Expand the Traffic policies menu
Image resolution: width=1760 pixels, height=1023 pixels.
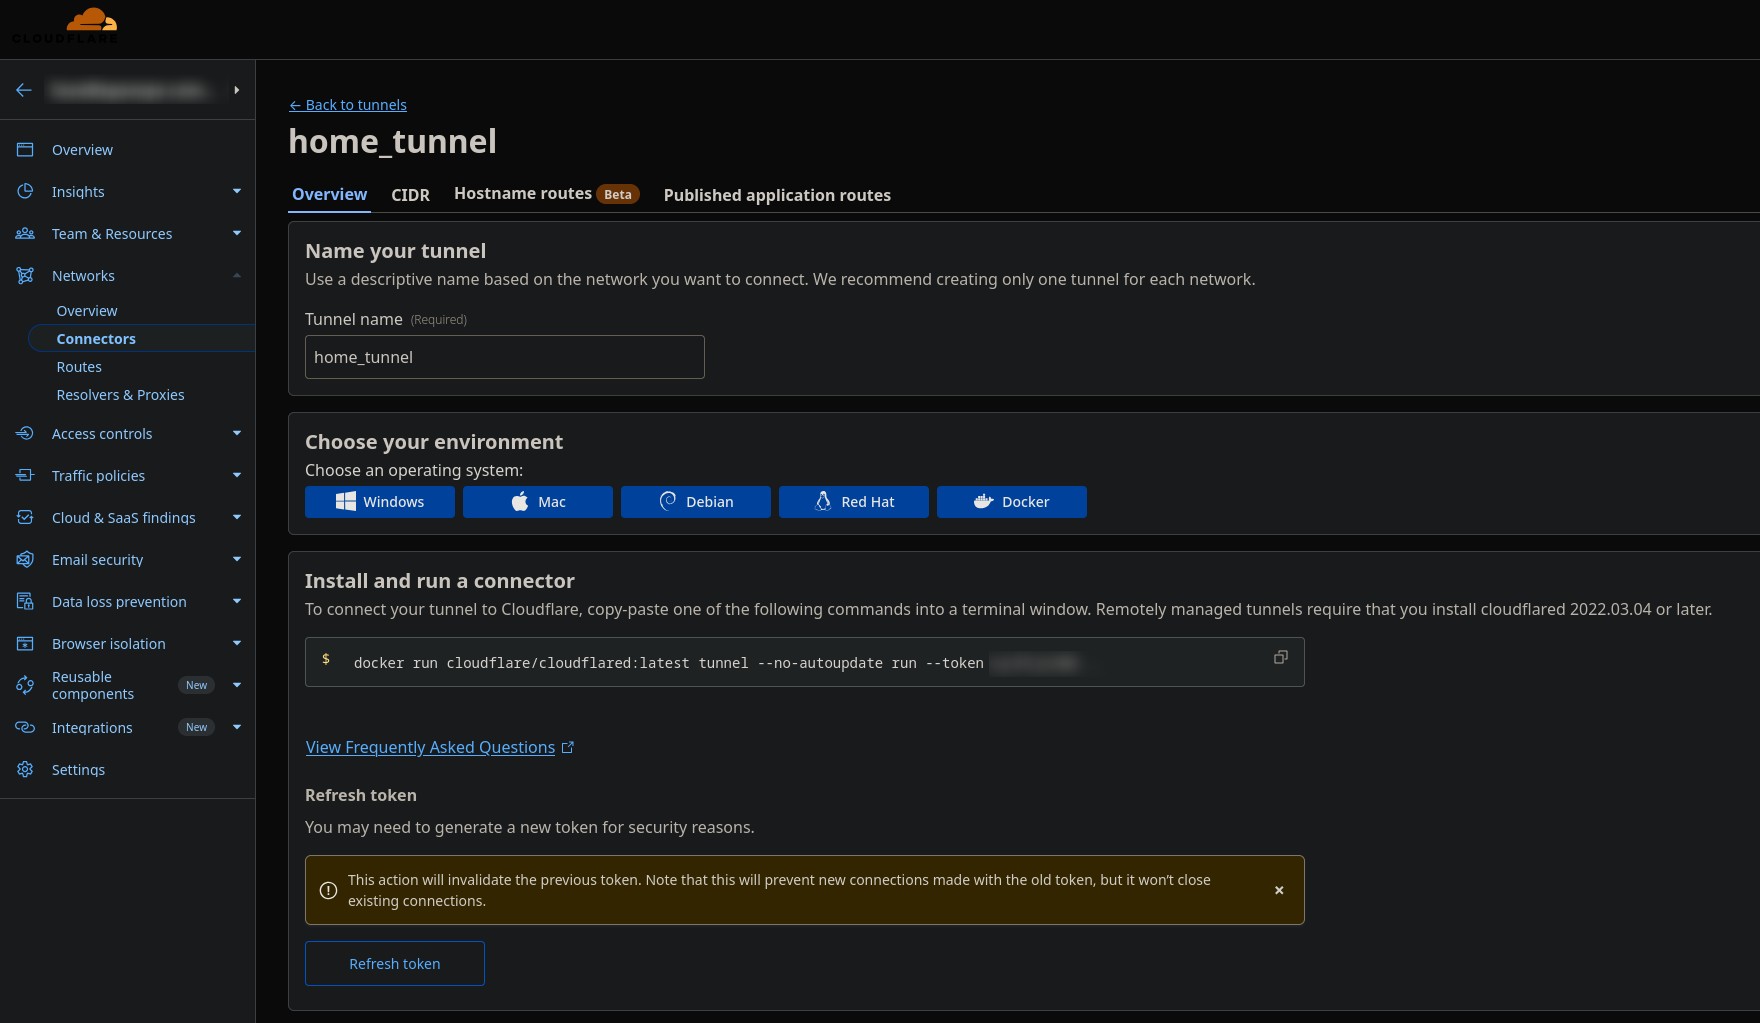237,476
